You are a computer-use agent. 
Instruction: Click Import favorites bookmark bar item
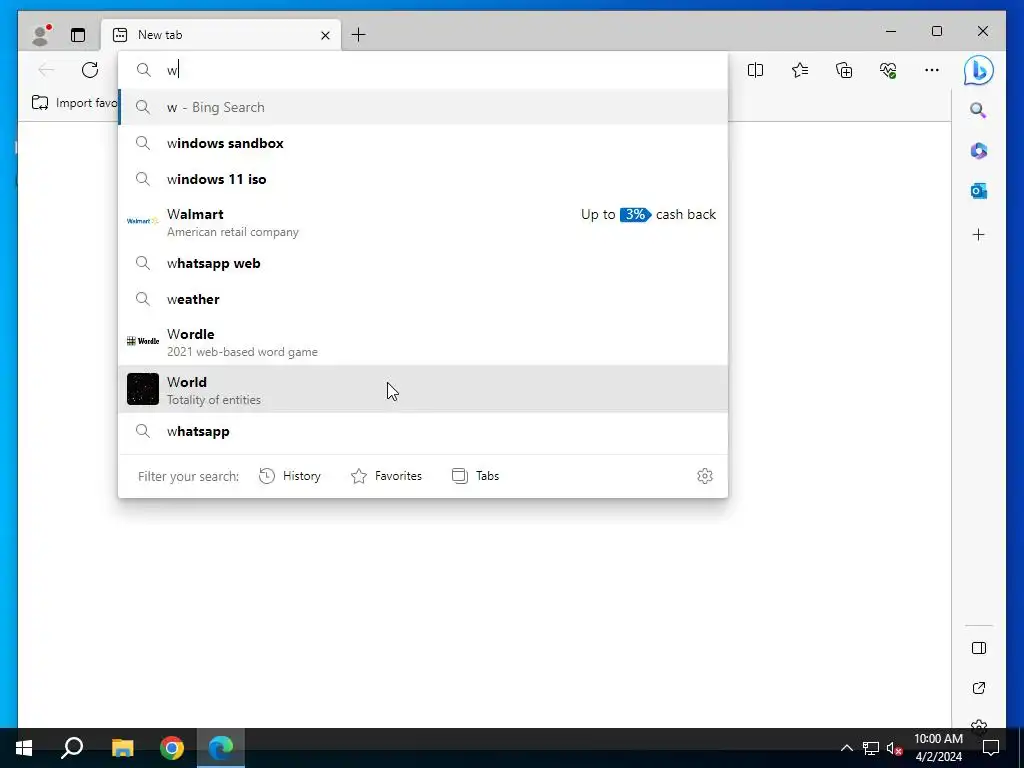(x=74, y=103)
